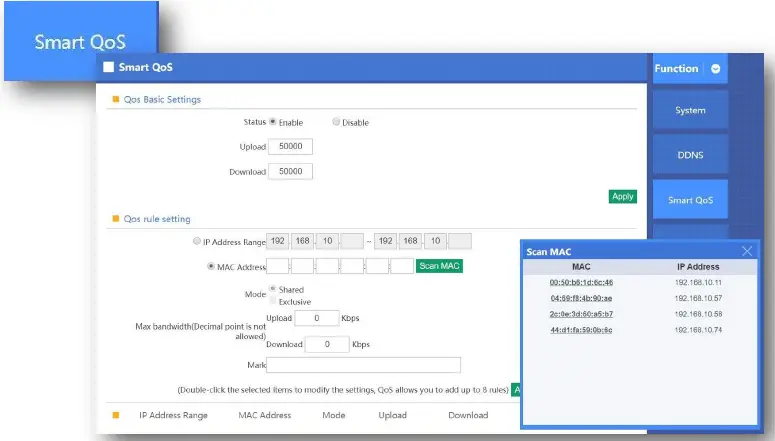Open the System menu item

coord(690,110)
